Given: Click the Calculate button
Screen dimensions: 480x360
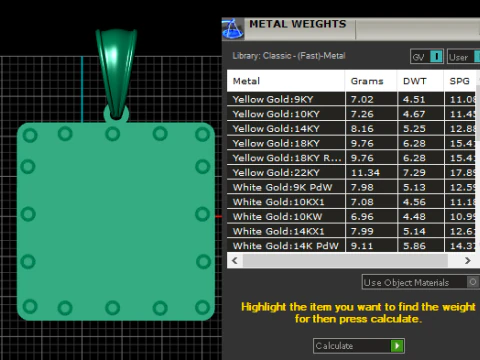Looking at the screenshot, I should point(359,346).
